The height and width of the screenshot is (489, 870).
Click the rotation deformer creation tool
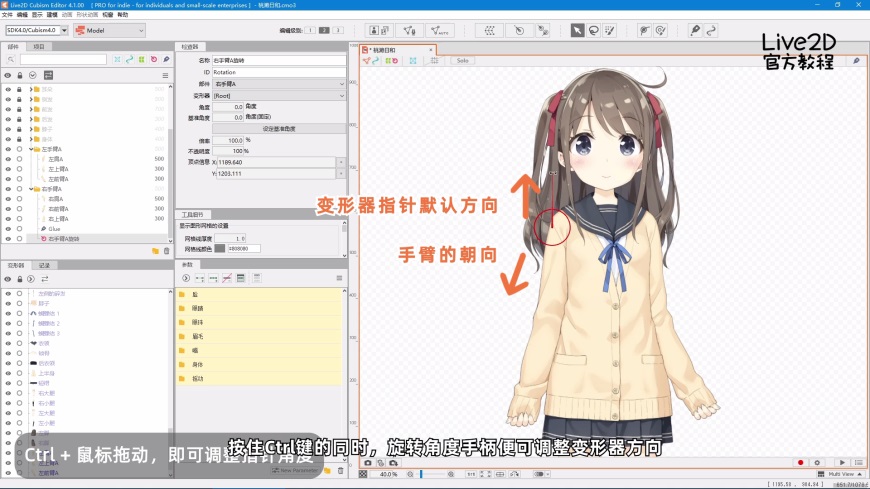pyautogui.click(x=519, y=30)
